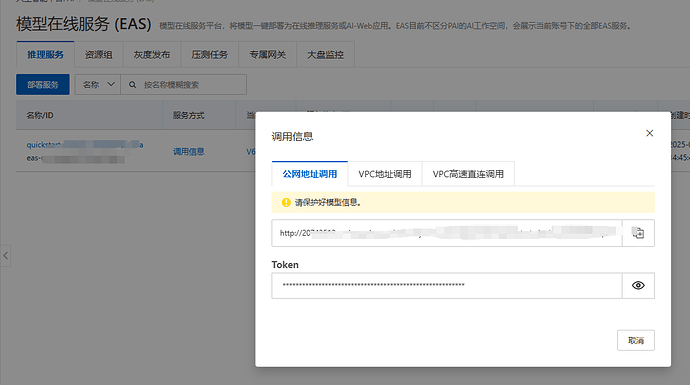
Task: Reveal the hidden Token value
Action: click(x=638, y=286)
